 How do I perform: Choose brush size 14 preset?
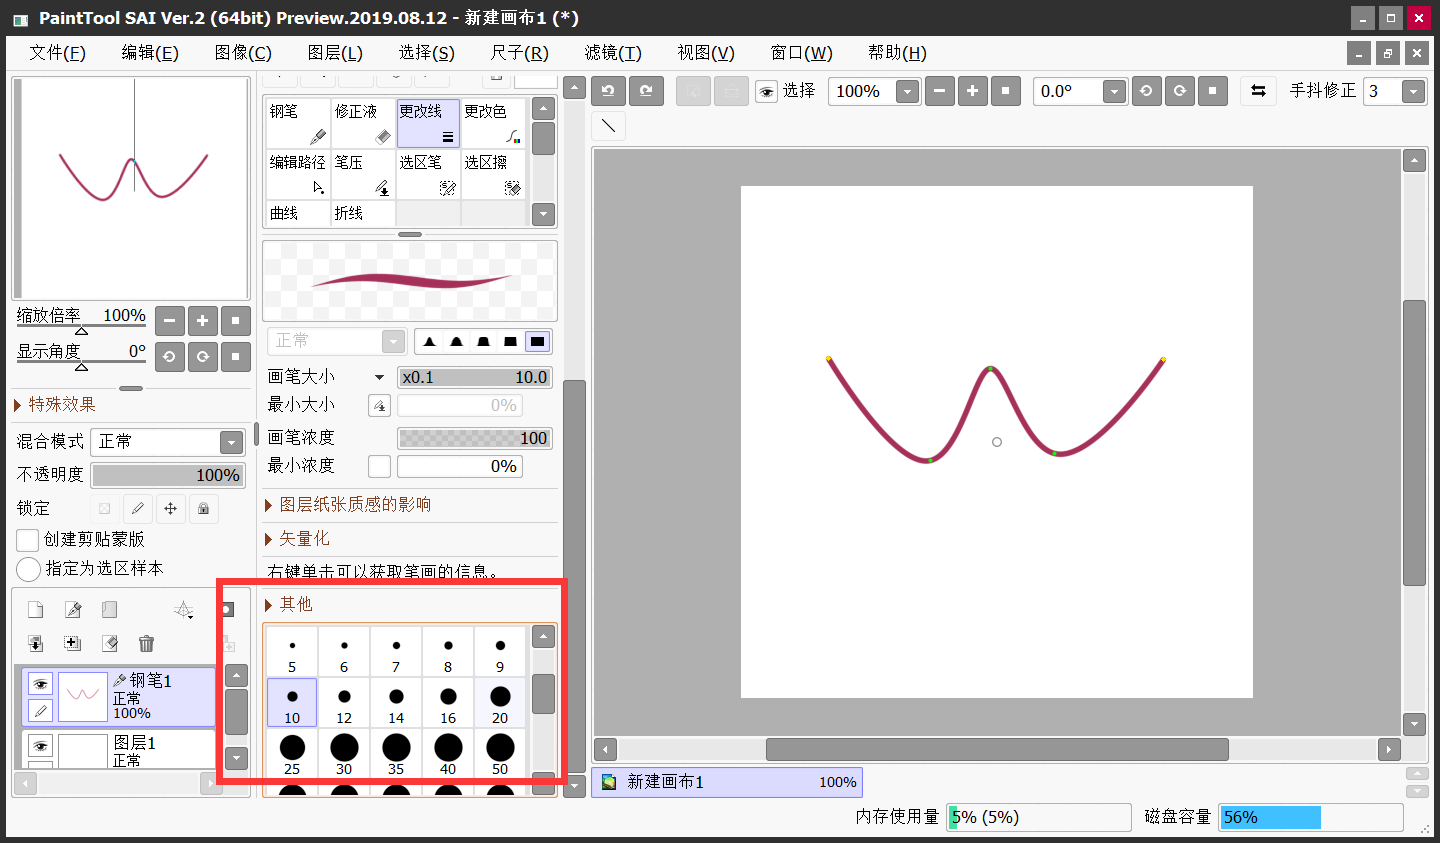tap(396, 703)
